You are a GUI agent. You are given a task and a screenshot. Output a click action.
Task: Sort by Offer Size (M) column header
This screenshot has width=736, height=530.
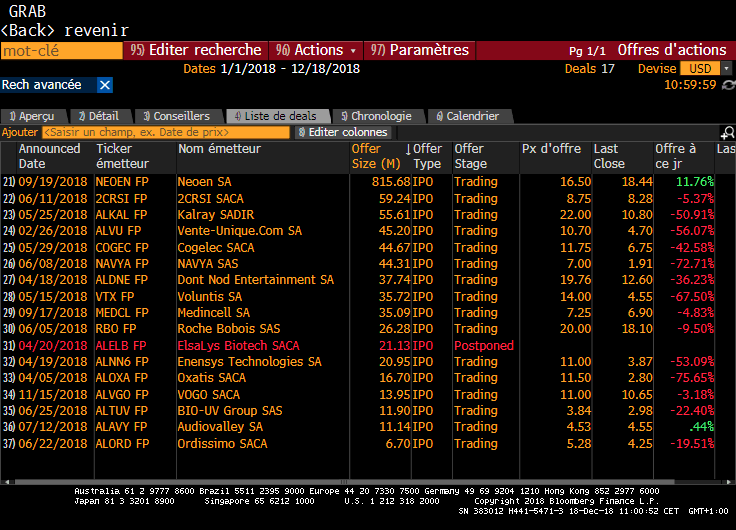click(380, 156)
